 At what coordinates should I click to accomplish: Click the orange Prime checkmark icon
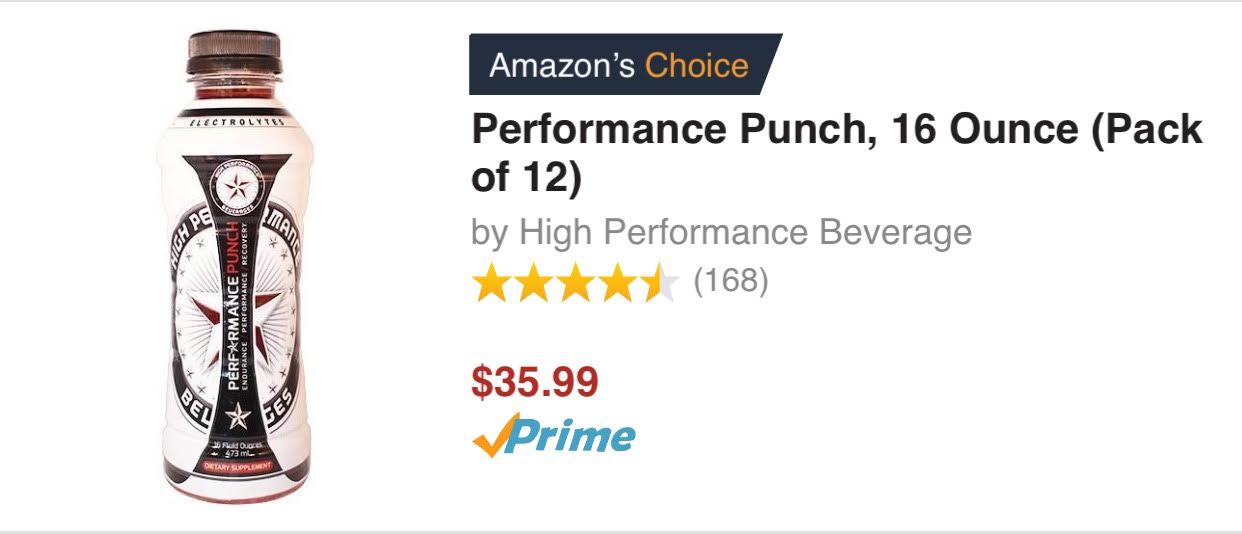492,436
